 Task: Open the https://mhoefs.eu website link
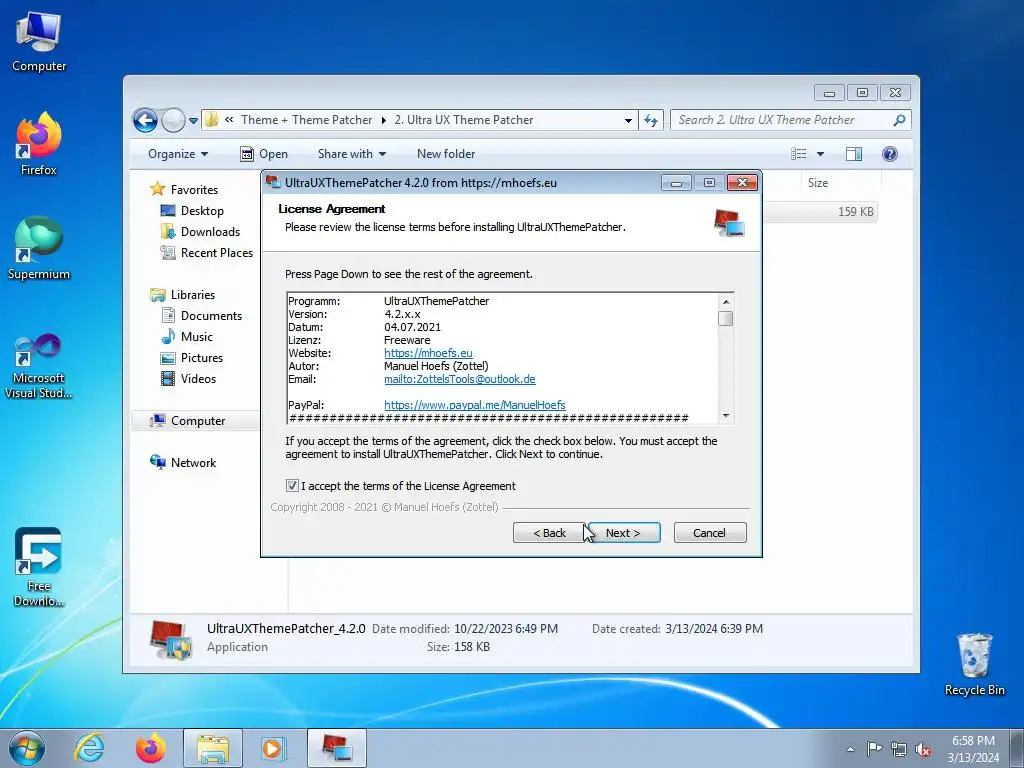click(x=428, y=353)
